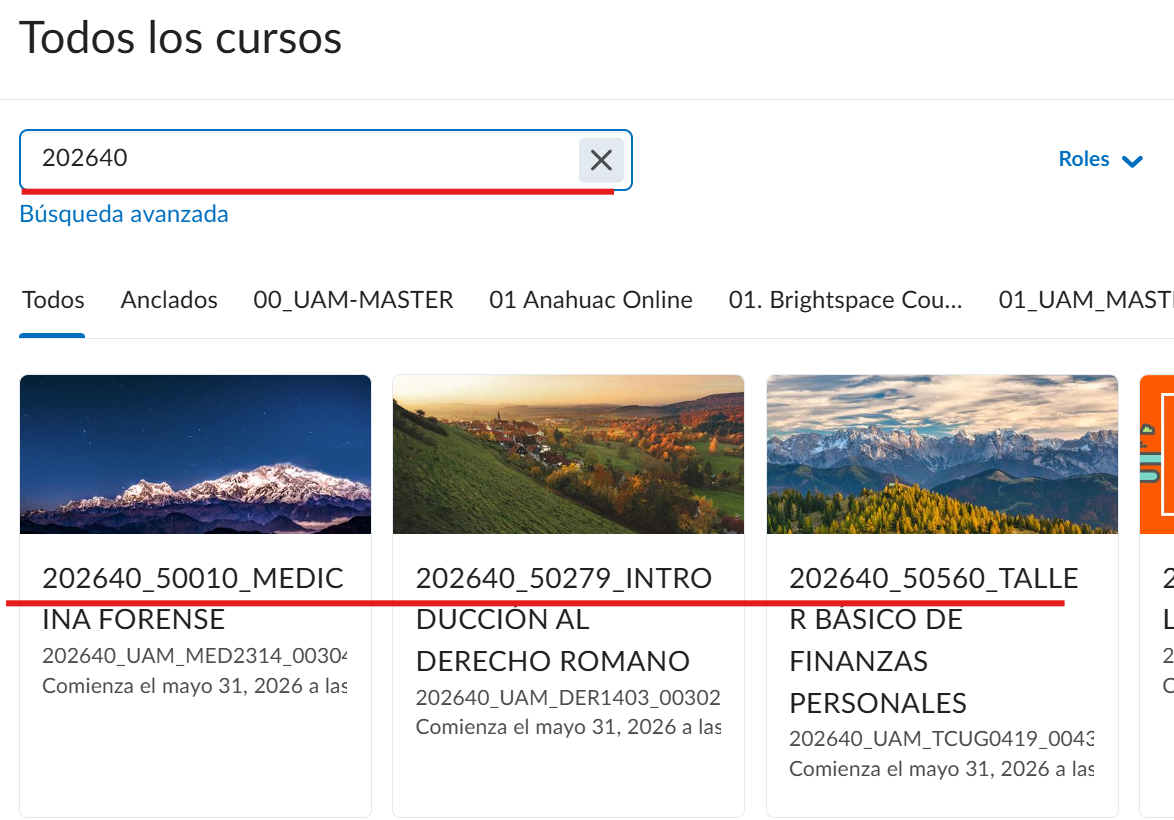
Task: Switch to the 01_UAM_MAST tab
Action: pyautogui.click(x=1086, y=300)
